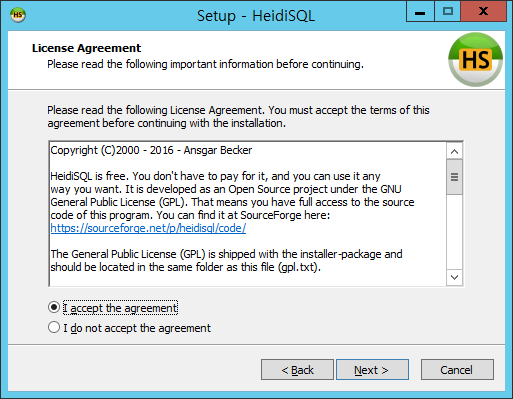Cancel the HeidiSQL setup
This screenshot has width=513, height=399.
click(457, 370)
